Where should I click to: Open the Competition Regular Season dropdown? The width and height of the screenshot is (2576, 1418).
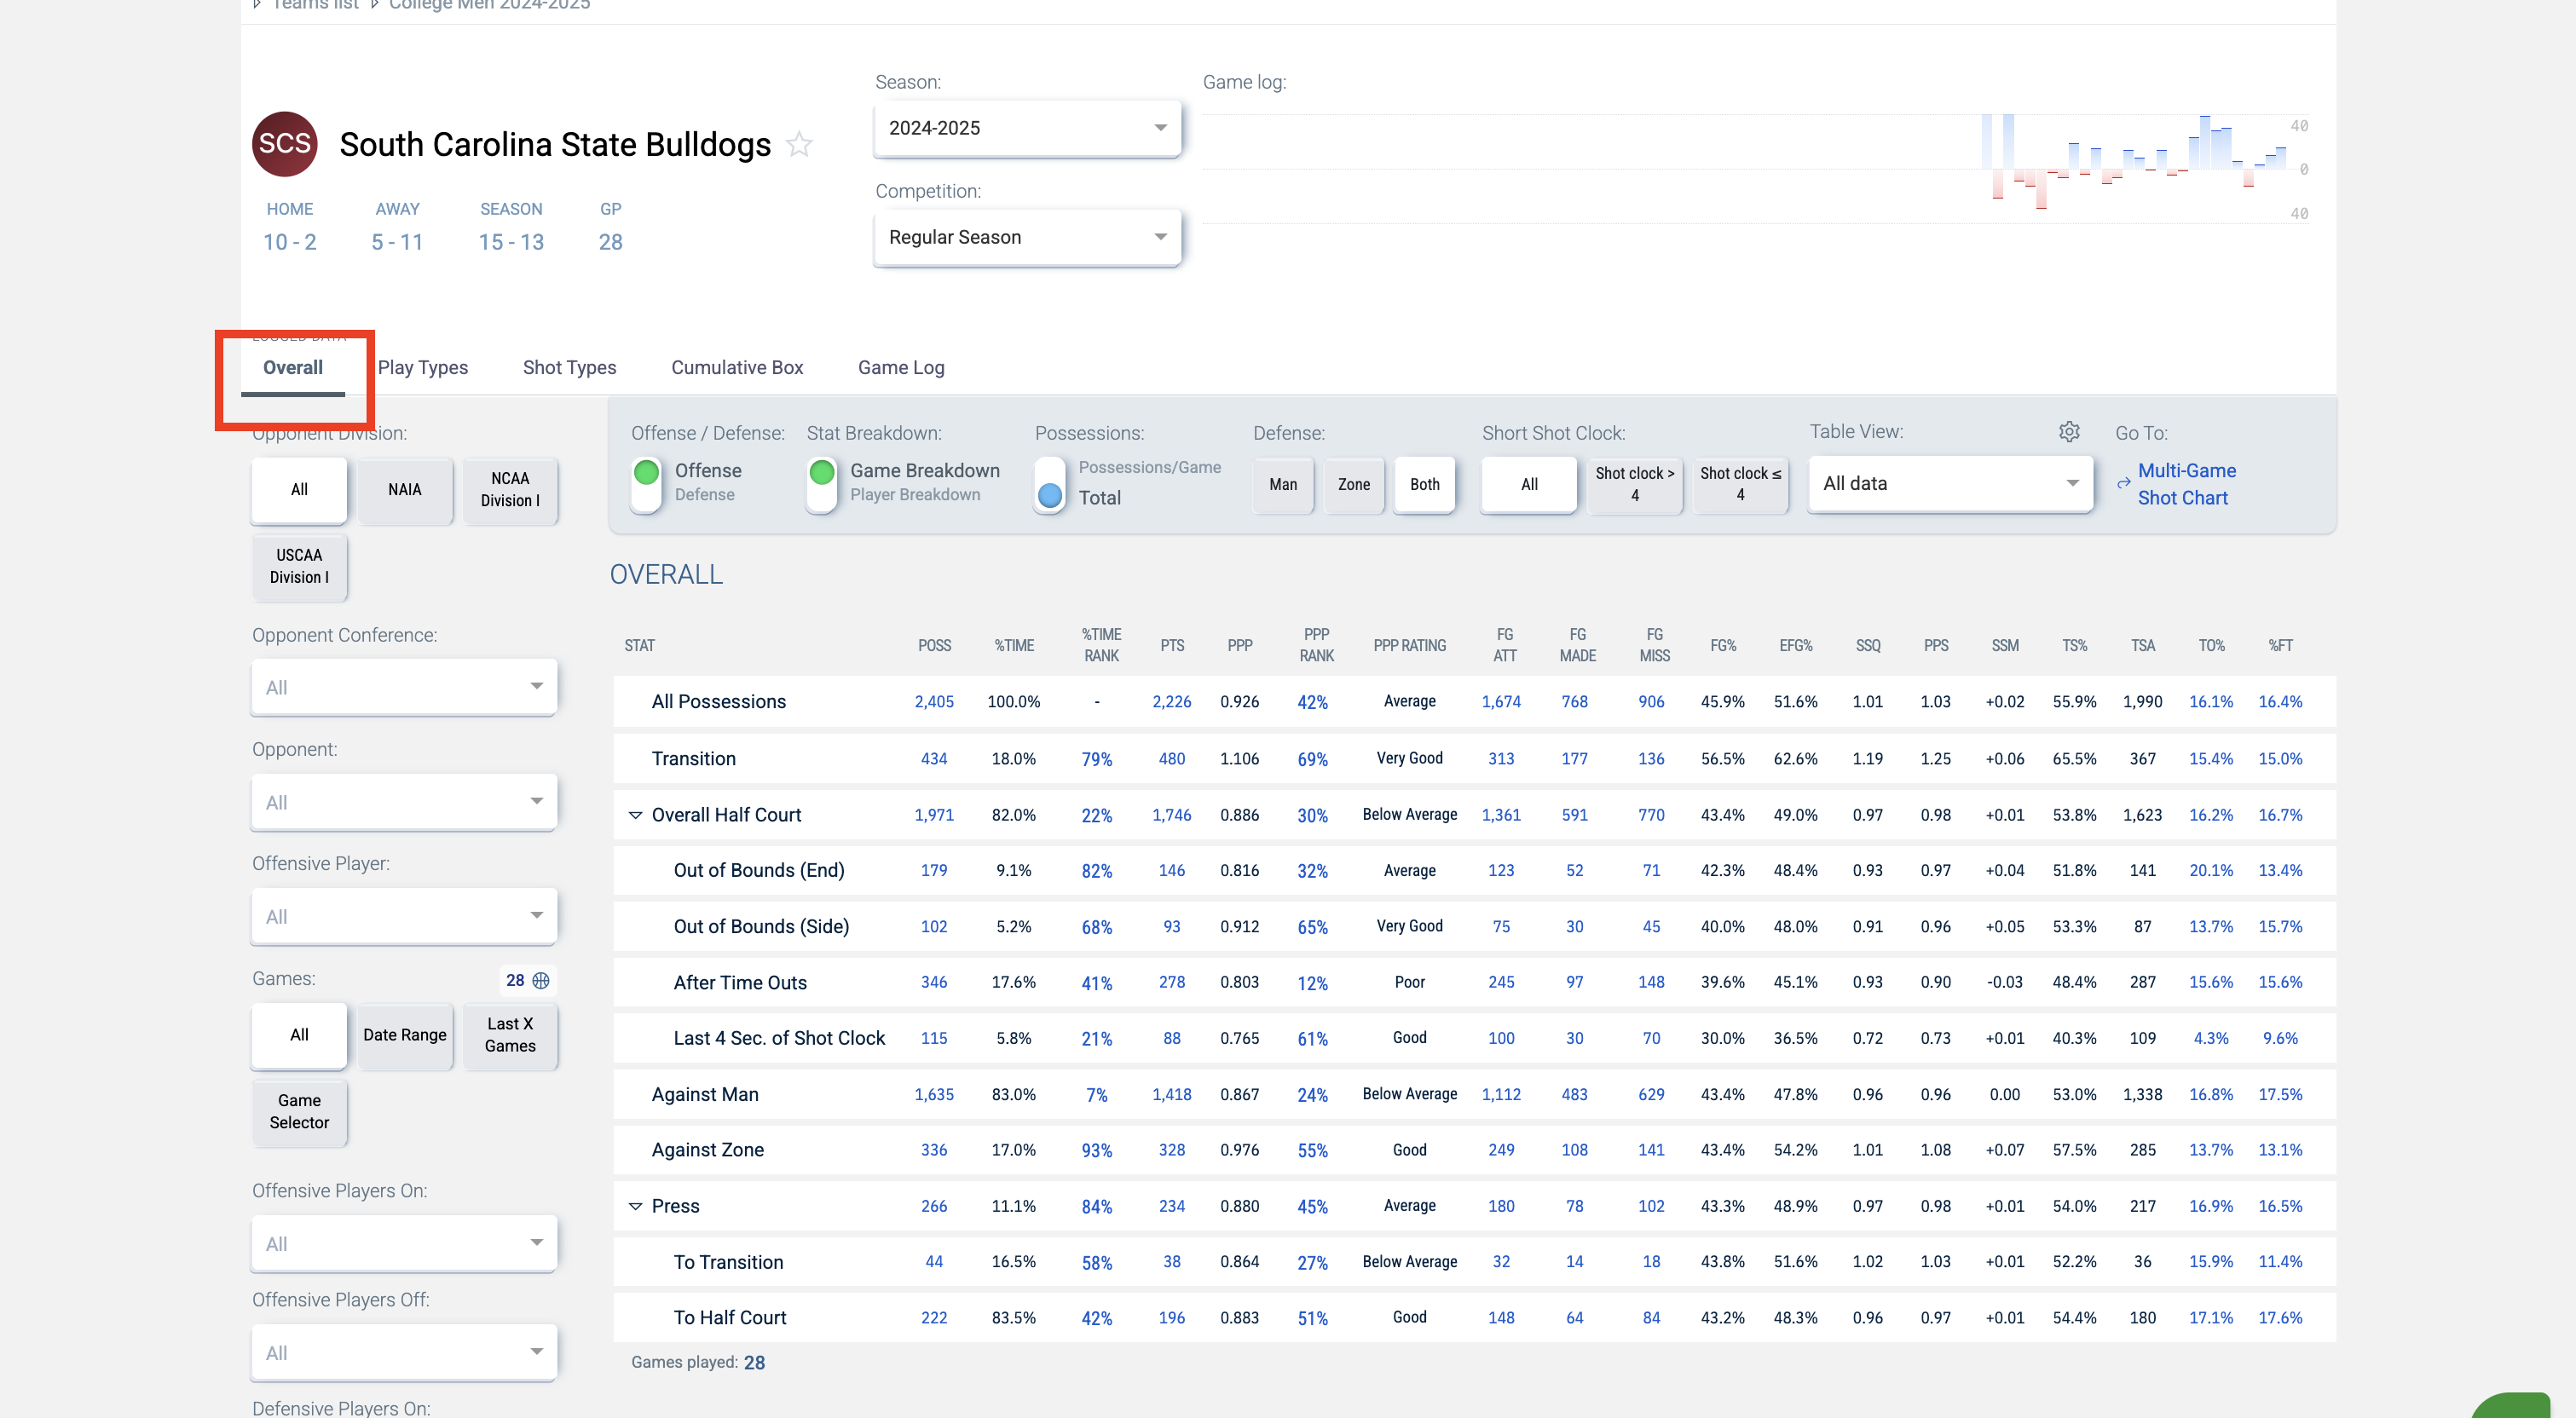(x=1027, y=237)
